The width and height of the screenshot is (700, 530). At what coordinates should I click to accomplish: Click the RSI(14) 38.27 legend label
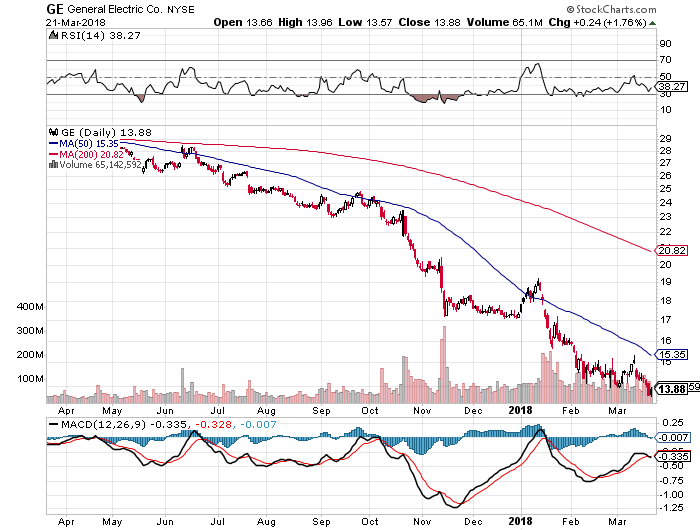tap(100, 35)
